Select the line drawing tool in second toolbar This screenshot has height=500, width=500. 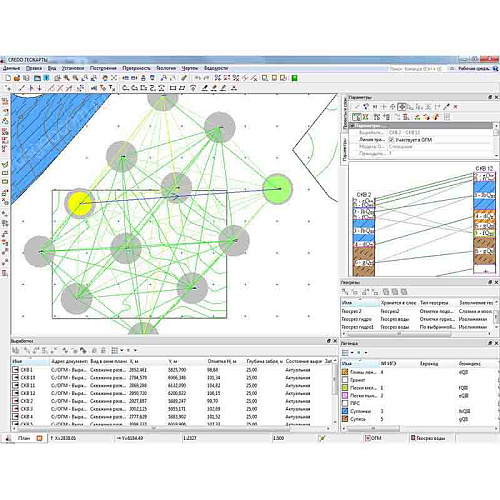click(x=21, y=88)
